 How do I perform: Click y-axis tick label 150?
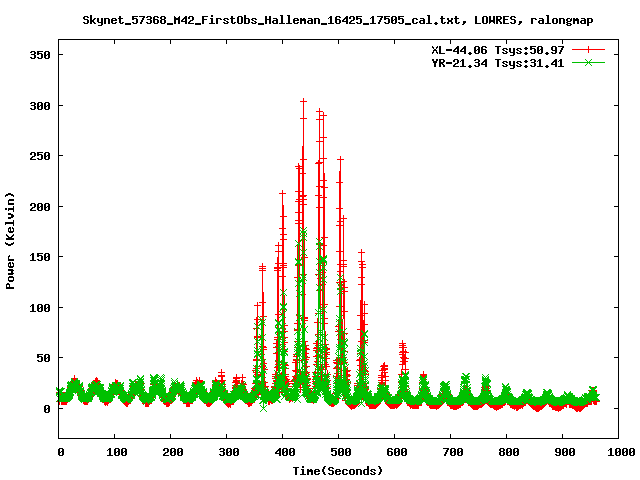(x=40, y=257)
